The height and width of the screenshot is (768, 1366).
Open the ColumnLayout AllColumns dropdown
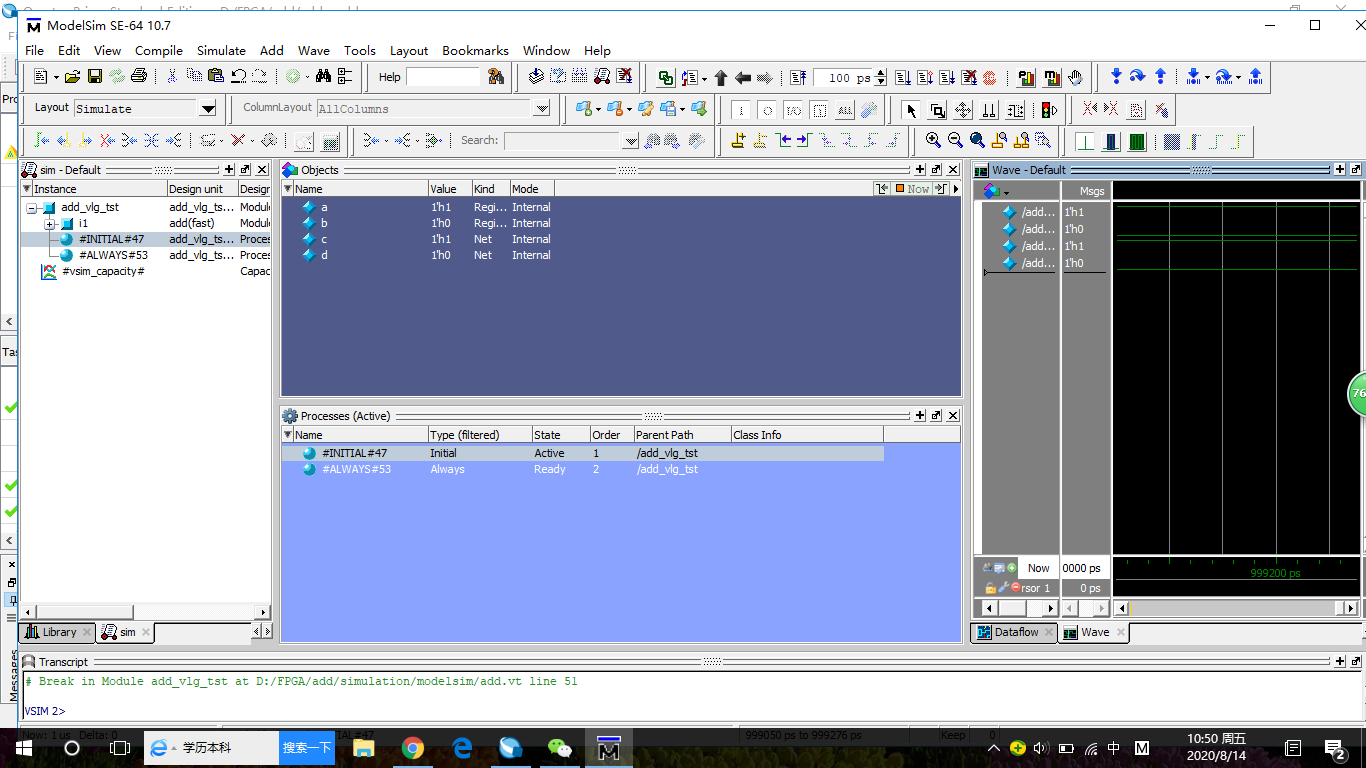[541, 109]
